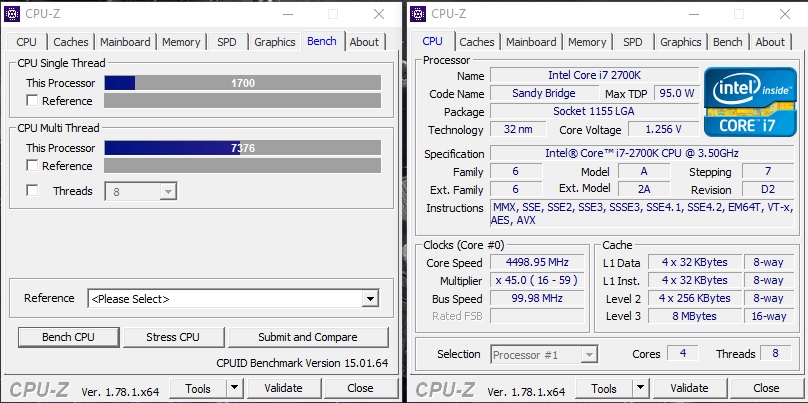Click Revision value D2
Screen dimensions: 808x403
(768, 189)
